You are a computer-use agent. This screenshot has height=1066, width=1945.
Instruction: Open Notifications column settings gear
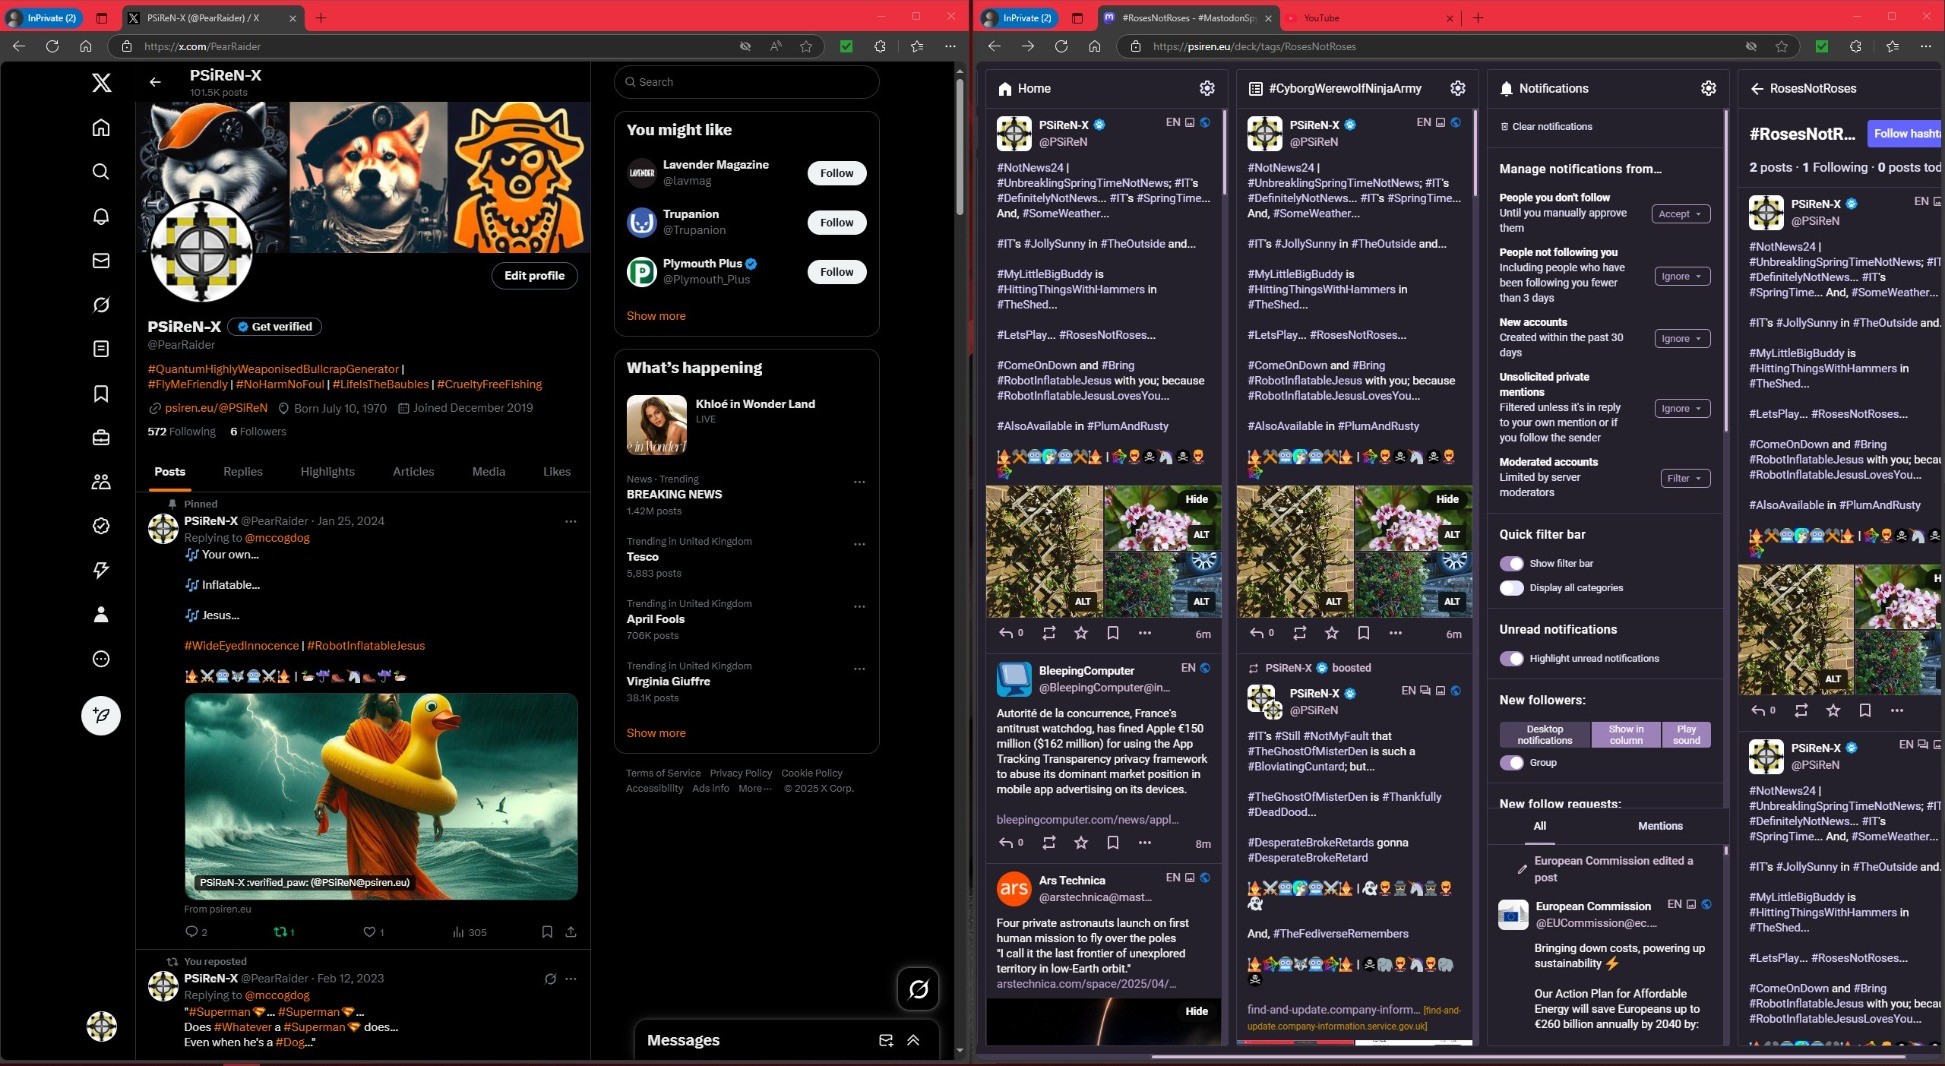[x=1708, y=88]
